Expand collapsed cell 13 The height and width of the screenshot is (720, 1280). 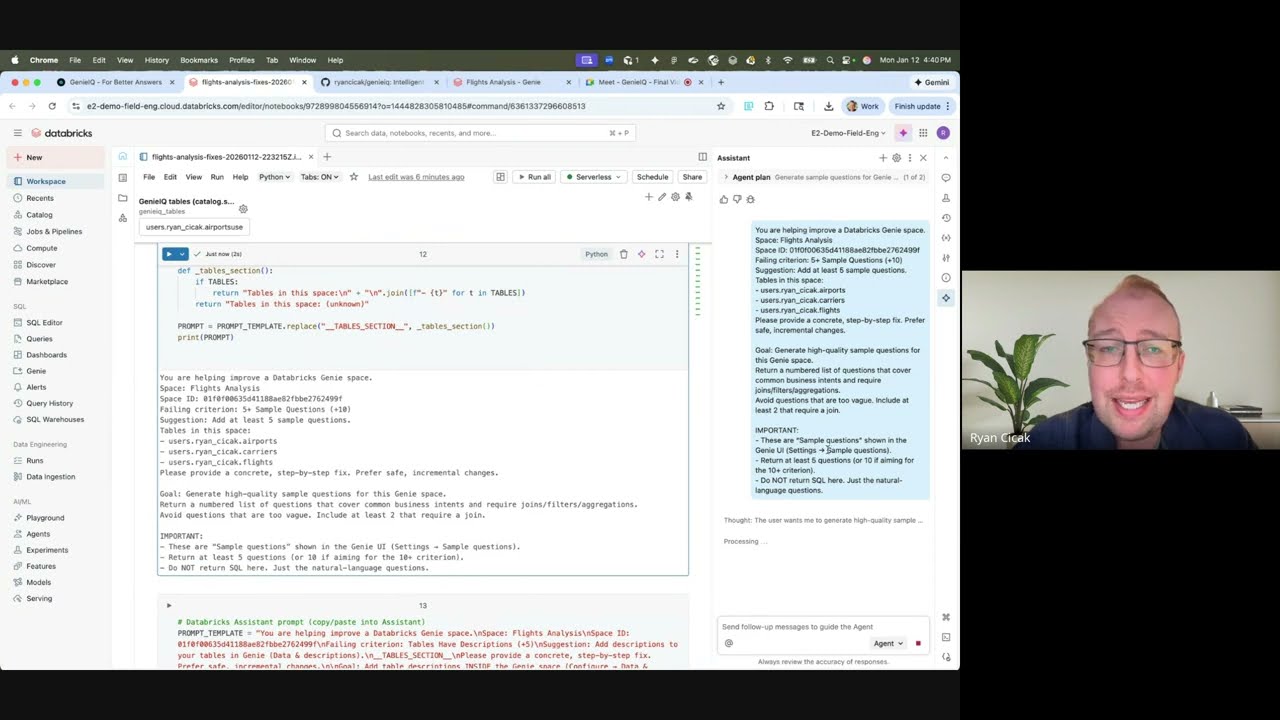[x=169, y=605]
